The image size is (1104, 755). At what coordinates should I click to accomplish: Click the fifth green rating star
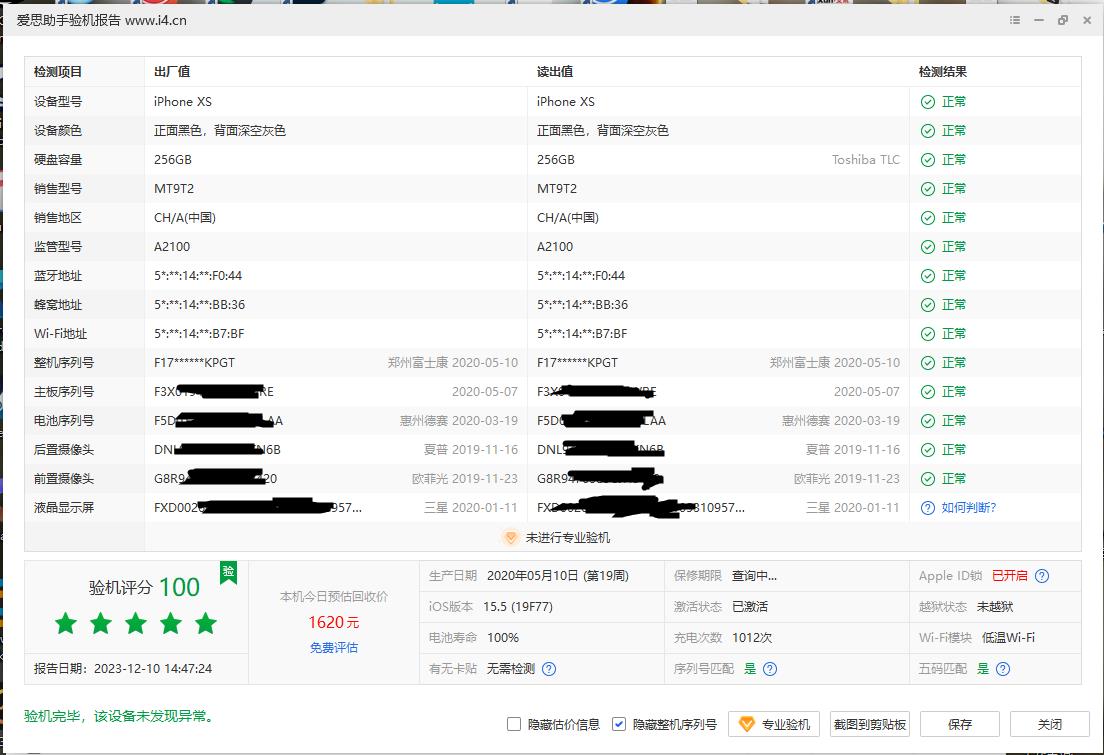[205, 623]
